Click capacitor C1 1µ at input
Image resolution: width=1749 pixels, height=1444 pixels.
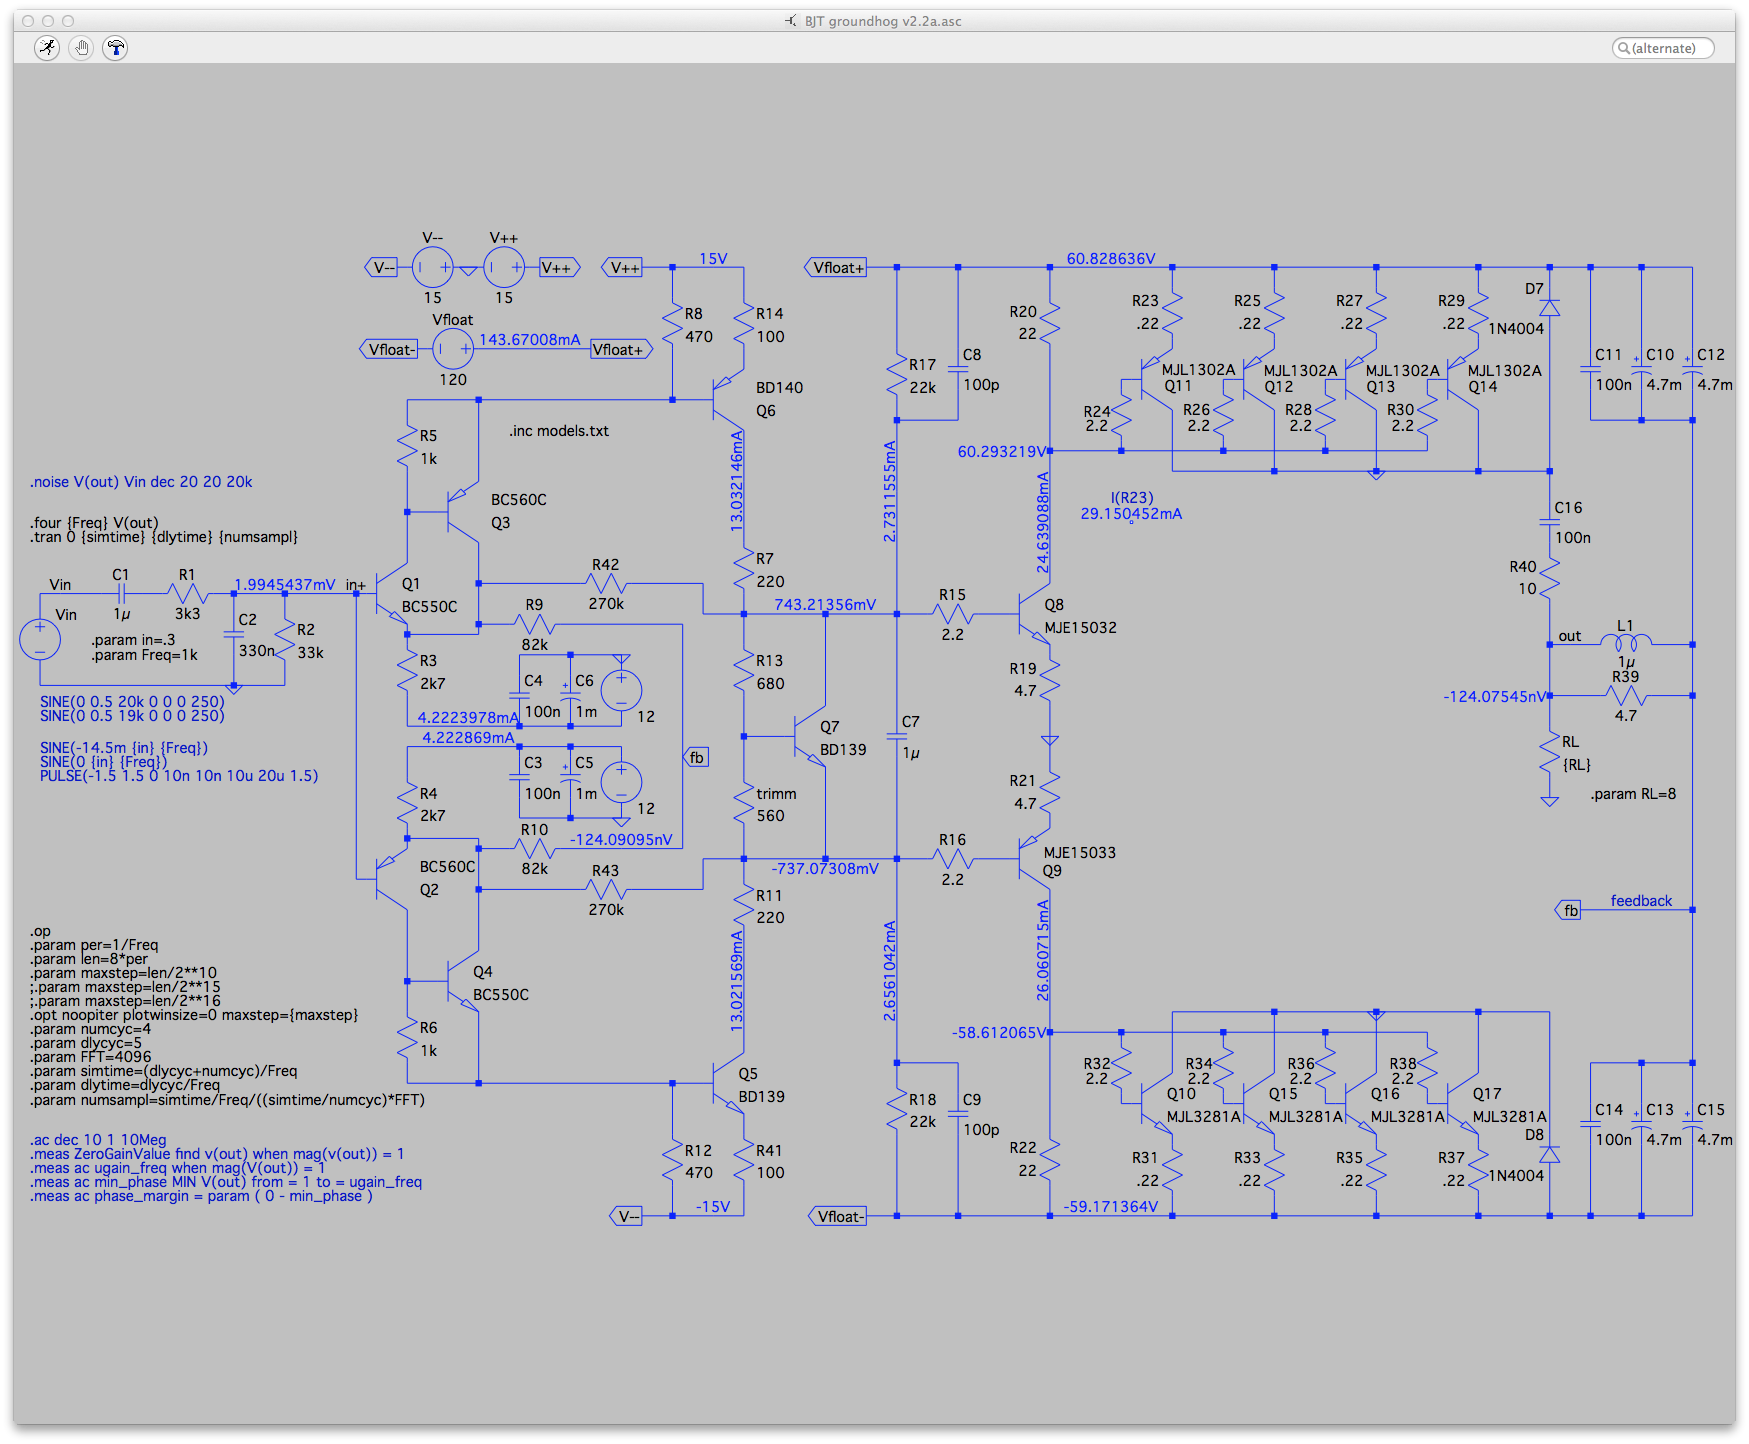click(121, 594)
